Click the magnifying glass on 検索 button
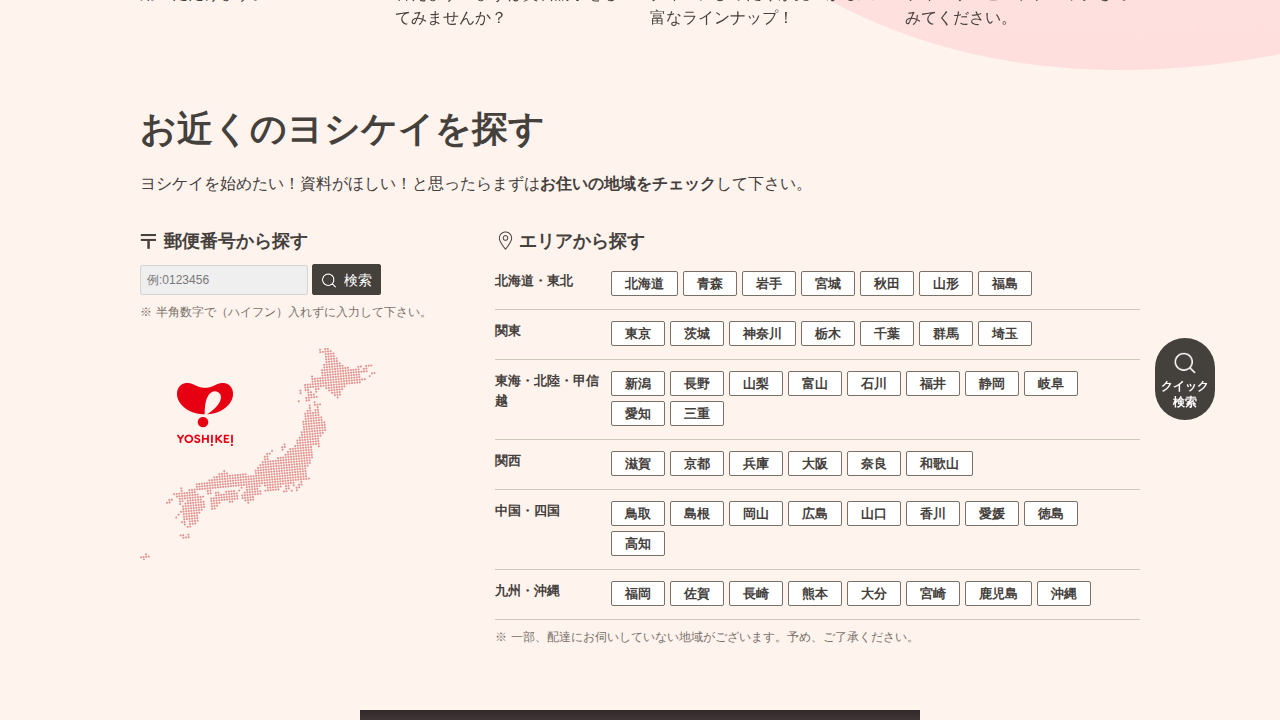Image resolution: width=1280 pixels, height=720 pixels. [x=327, y=279]
